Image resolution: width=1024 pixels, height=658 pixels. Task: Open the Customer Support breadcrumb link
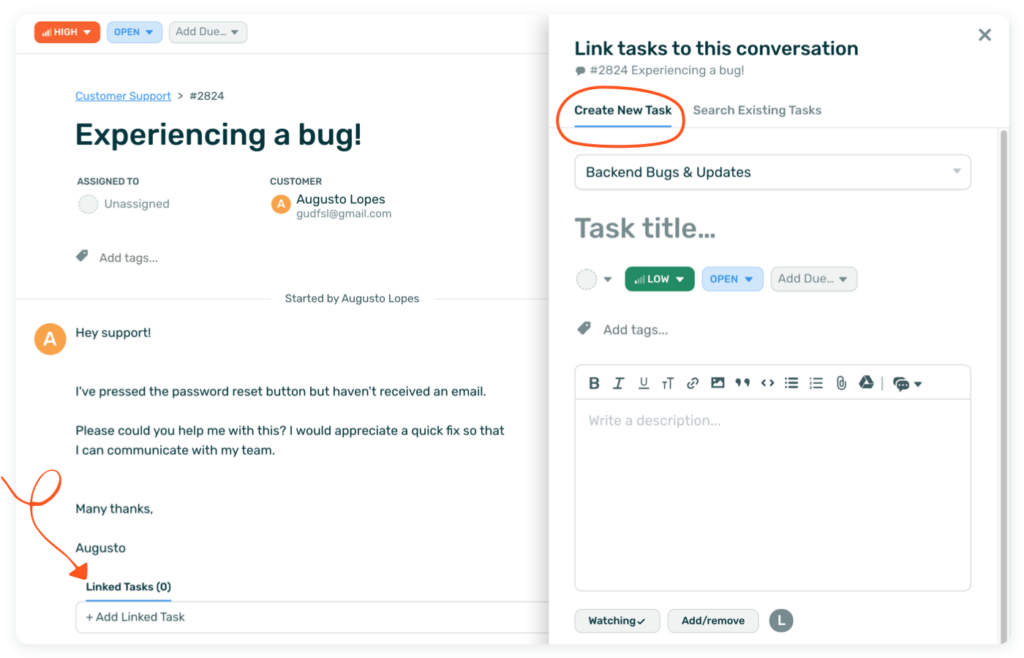123,96
